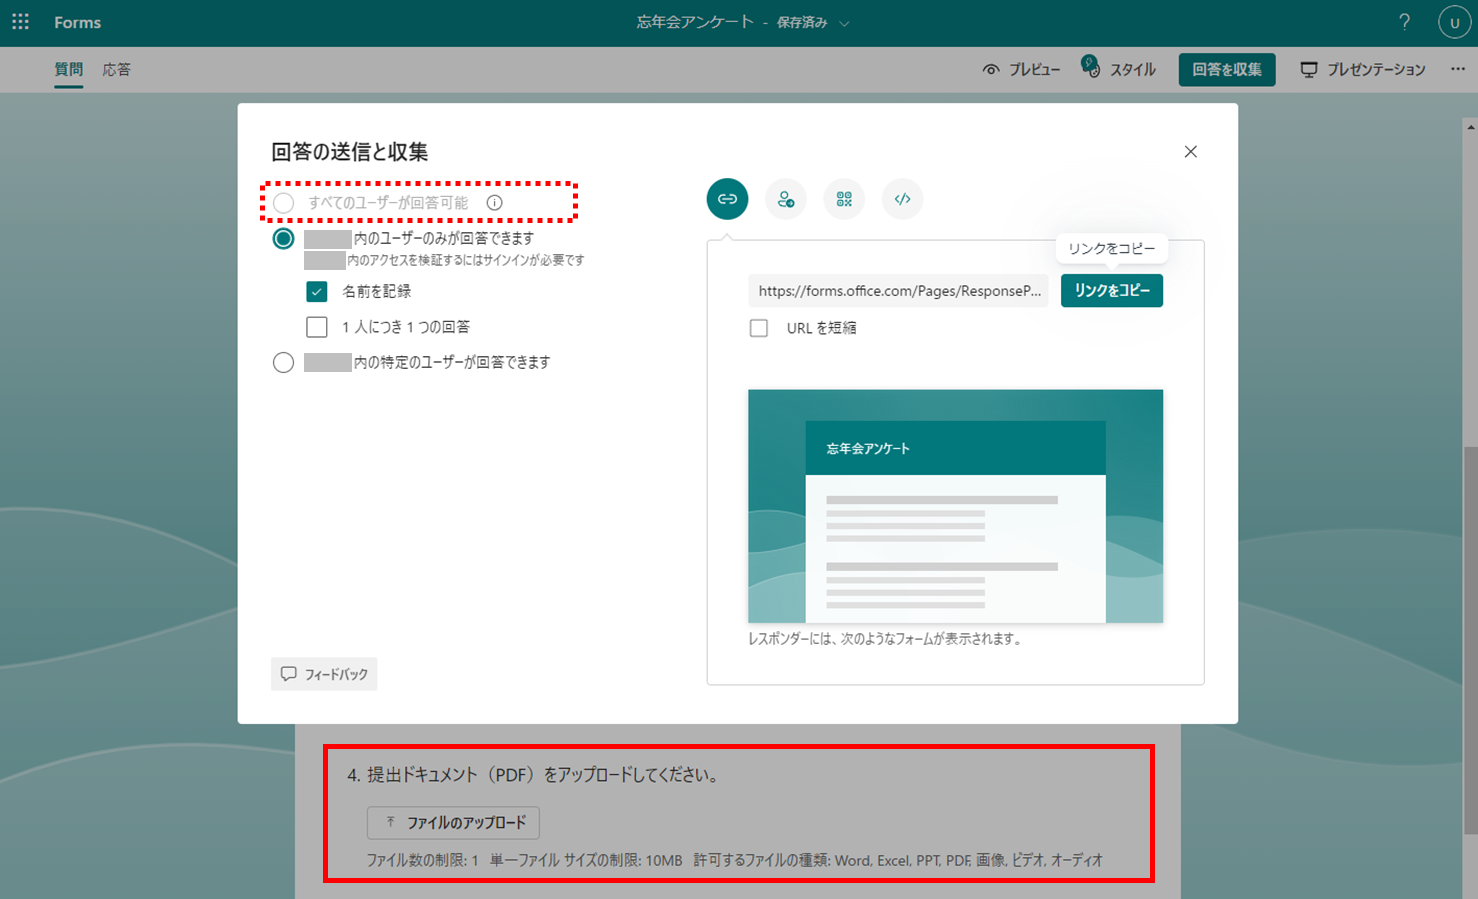Open the app launcher waffle icon
Image resolution: width=1478 pixels, height=899 pixels.
pos(20,22)
